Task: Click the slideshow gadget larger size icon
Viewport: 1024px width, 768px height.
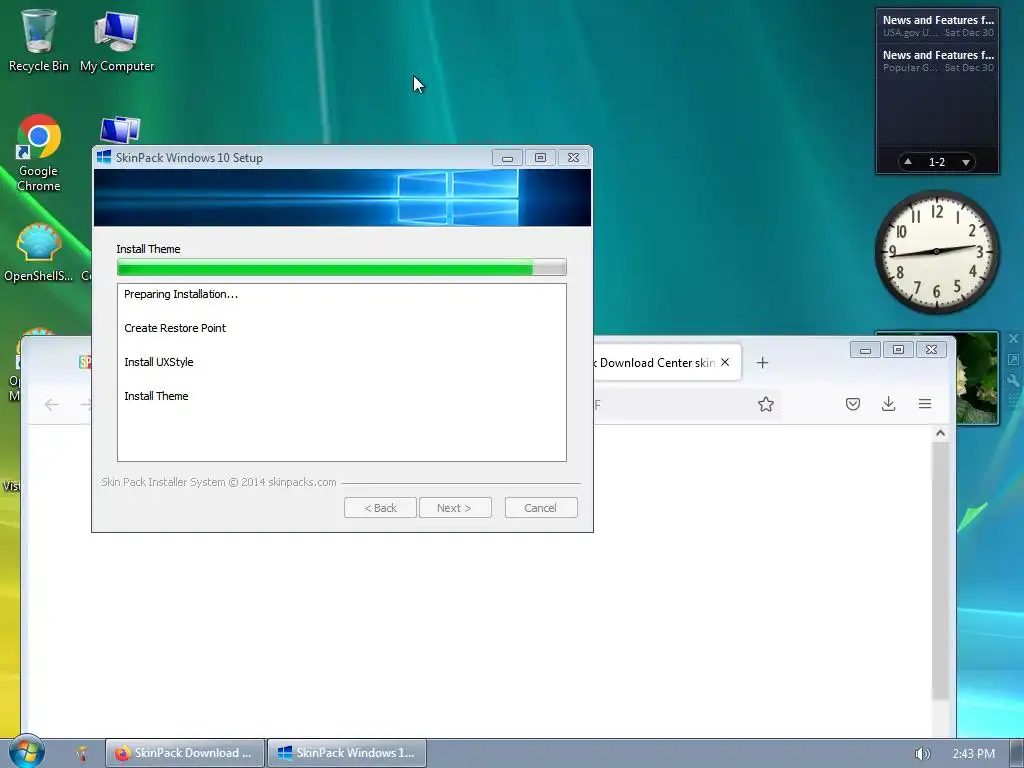Action: [1013, 360]
